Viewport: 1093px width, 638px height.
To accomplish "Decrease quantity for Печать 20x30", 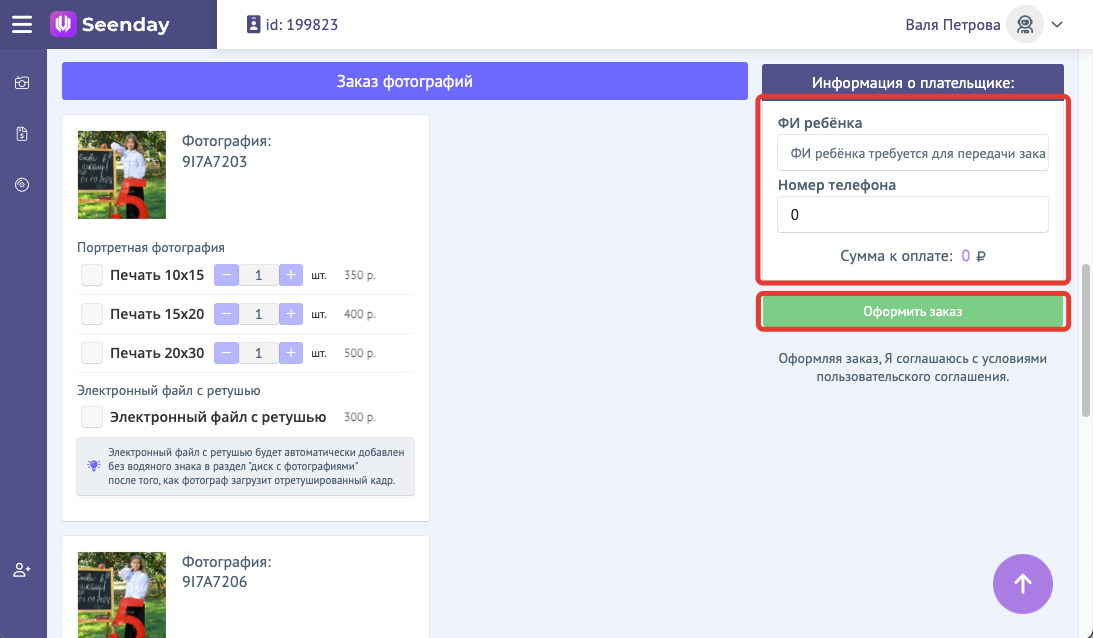I will coord(227,353).
